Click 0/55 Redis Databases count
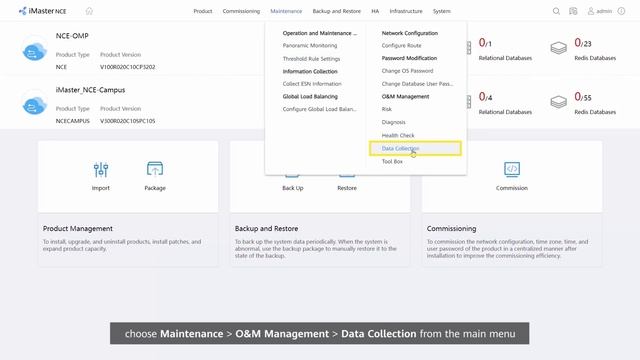 [583, 97]
